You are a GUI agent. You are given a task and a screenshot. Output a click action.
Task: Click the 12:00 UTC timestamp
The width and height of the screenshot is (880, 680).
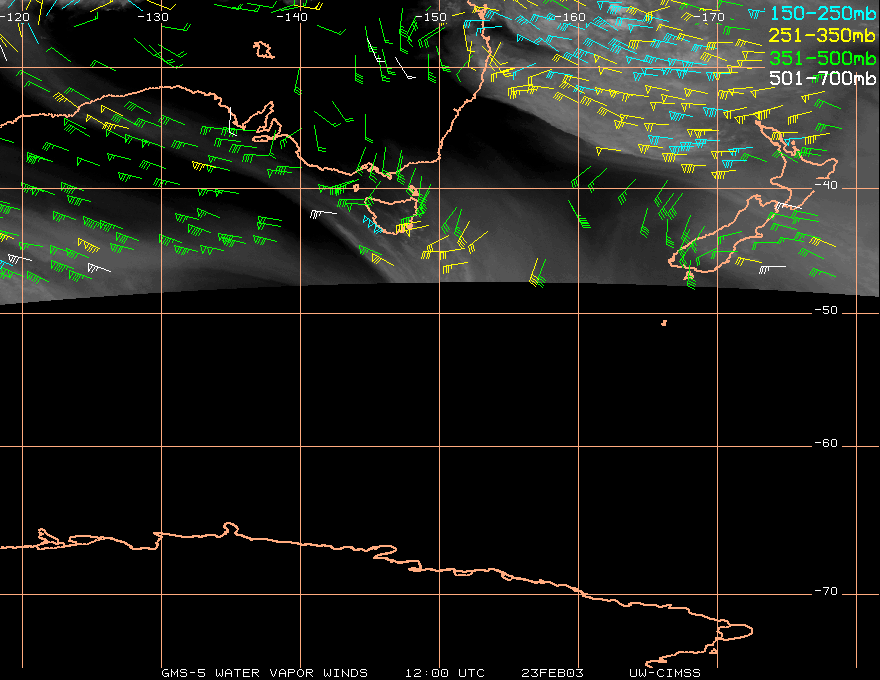click(445, 673)
